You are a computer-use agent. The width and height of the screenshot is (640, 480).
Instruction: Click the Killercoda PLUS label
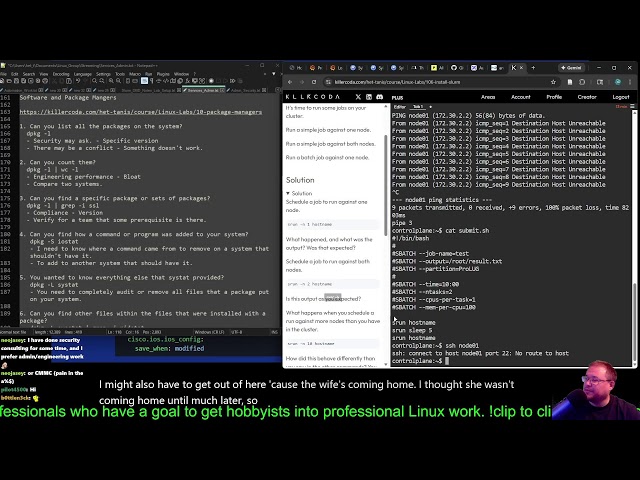[397, 98]
